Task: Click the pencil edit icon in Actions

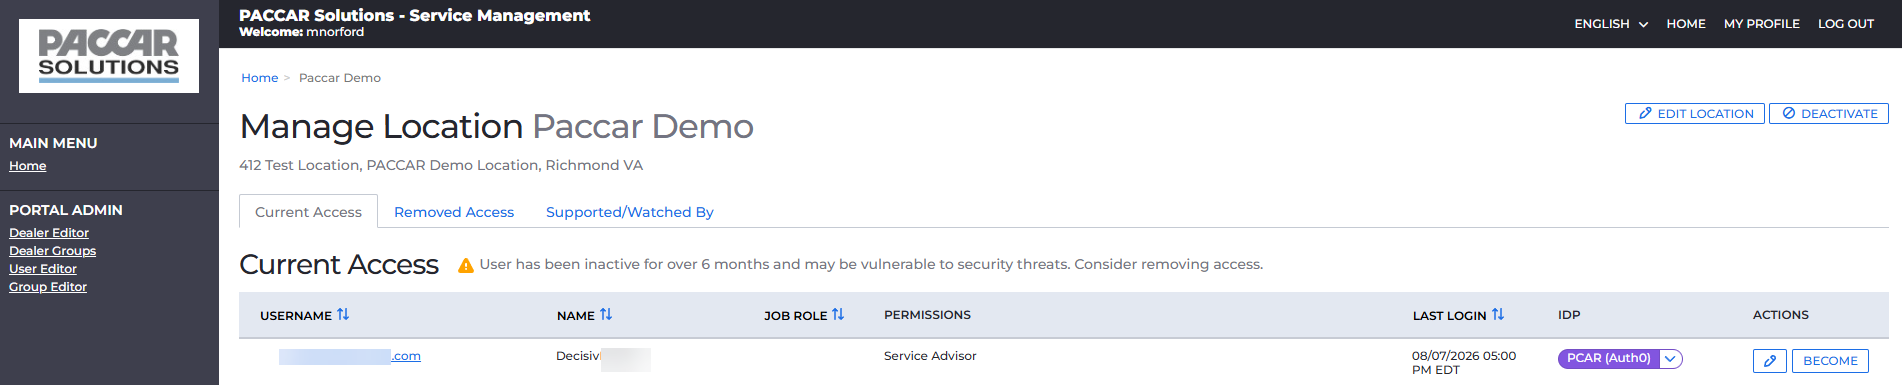Action: (1769, 361)
